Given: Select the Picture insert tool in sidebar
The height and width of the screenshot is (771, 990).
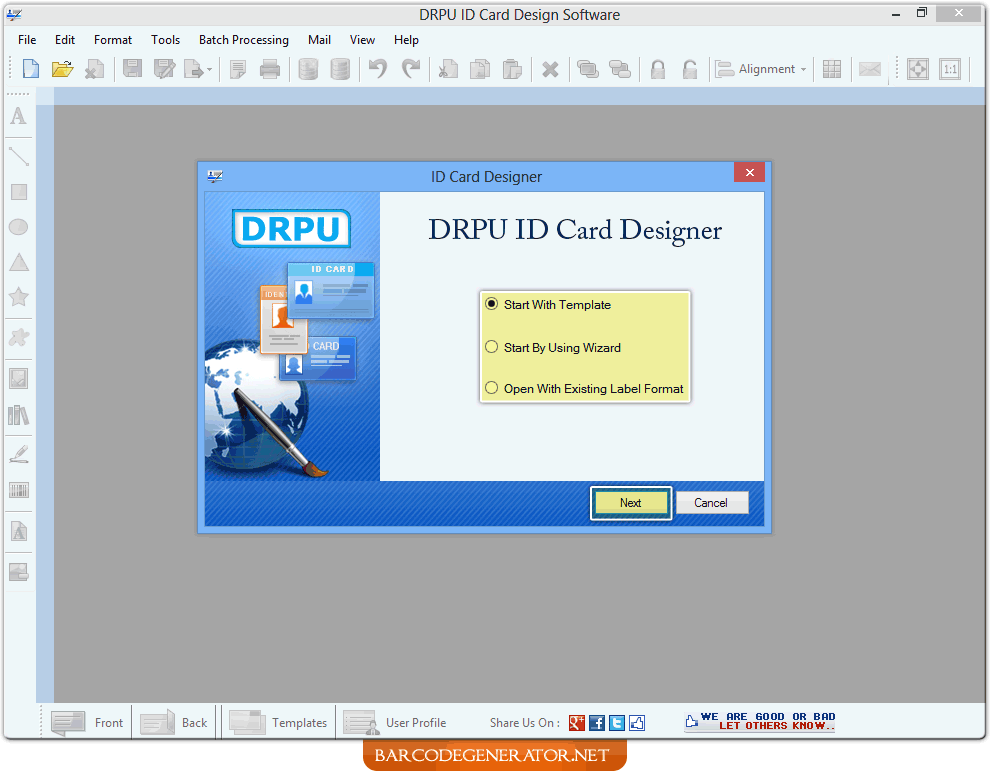Looking at the screenshot, I should click(18, 379).
